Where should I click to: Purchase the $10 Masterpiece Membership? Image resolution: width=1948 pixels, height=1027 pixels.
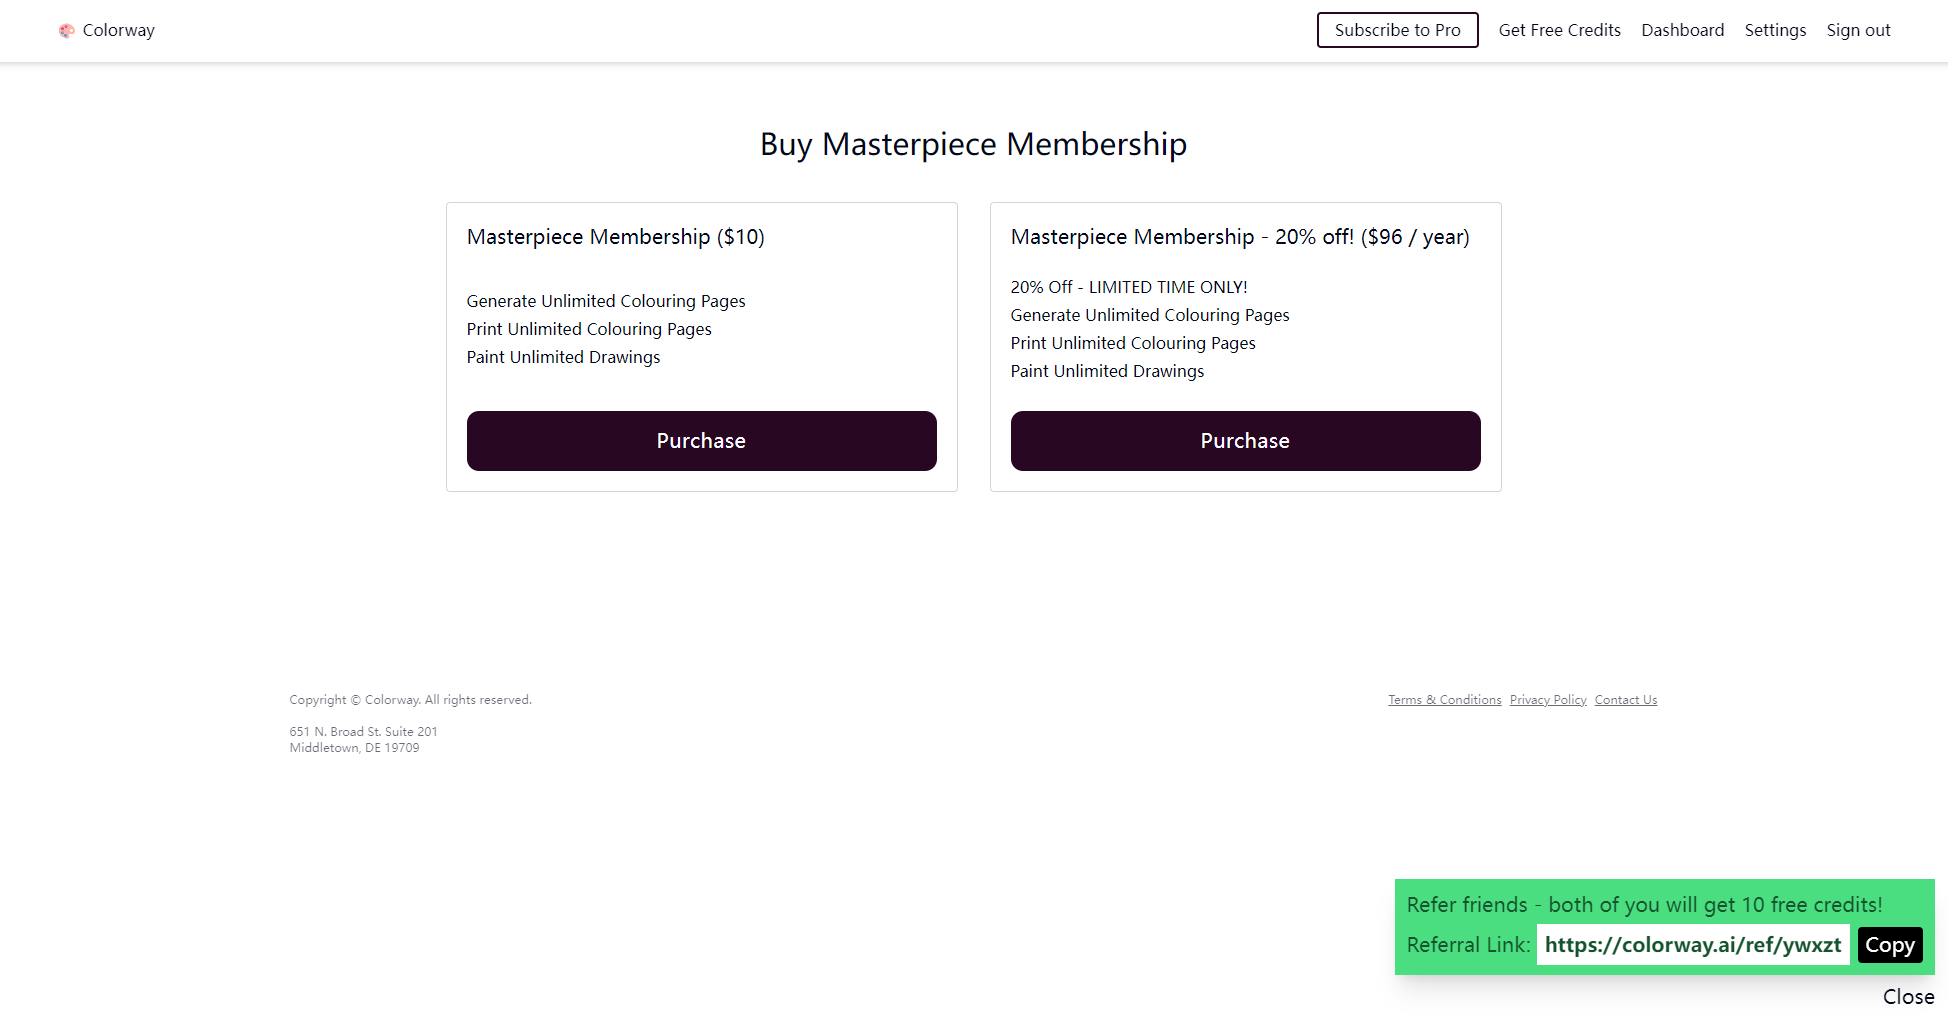pyautogui.click(x=701, y=441)
